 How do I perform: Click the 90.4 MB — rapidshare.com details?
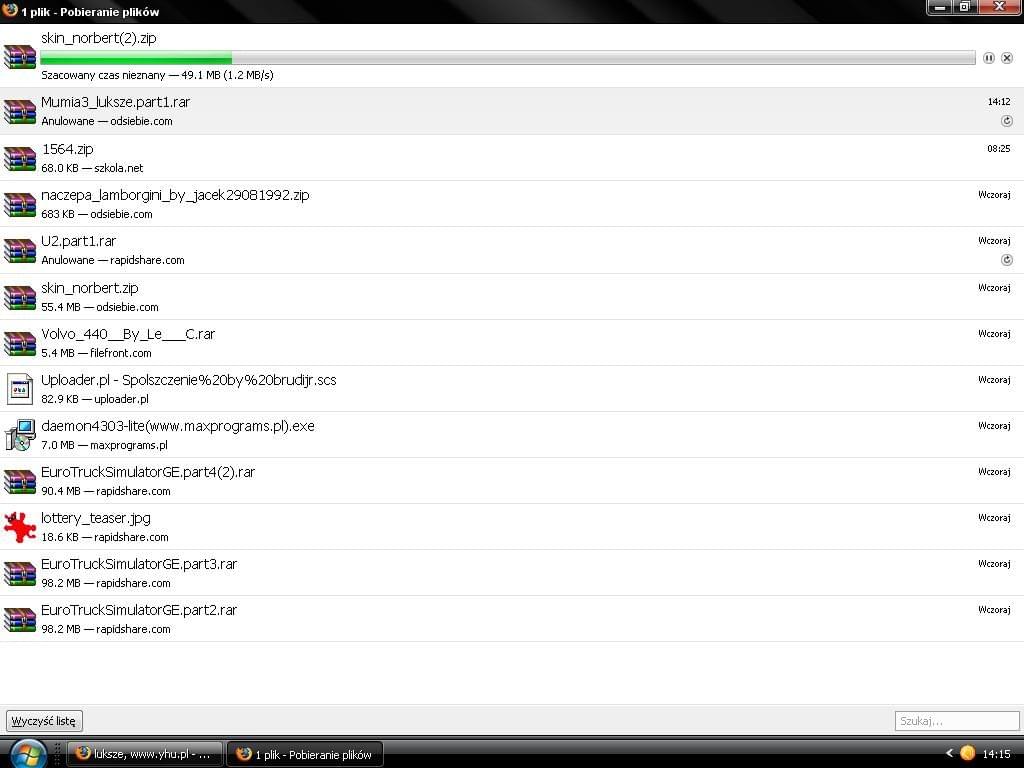[x=106, y=491]
